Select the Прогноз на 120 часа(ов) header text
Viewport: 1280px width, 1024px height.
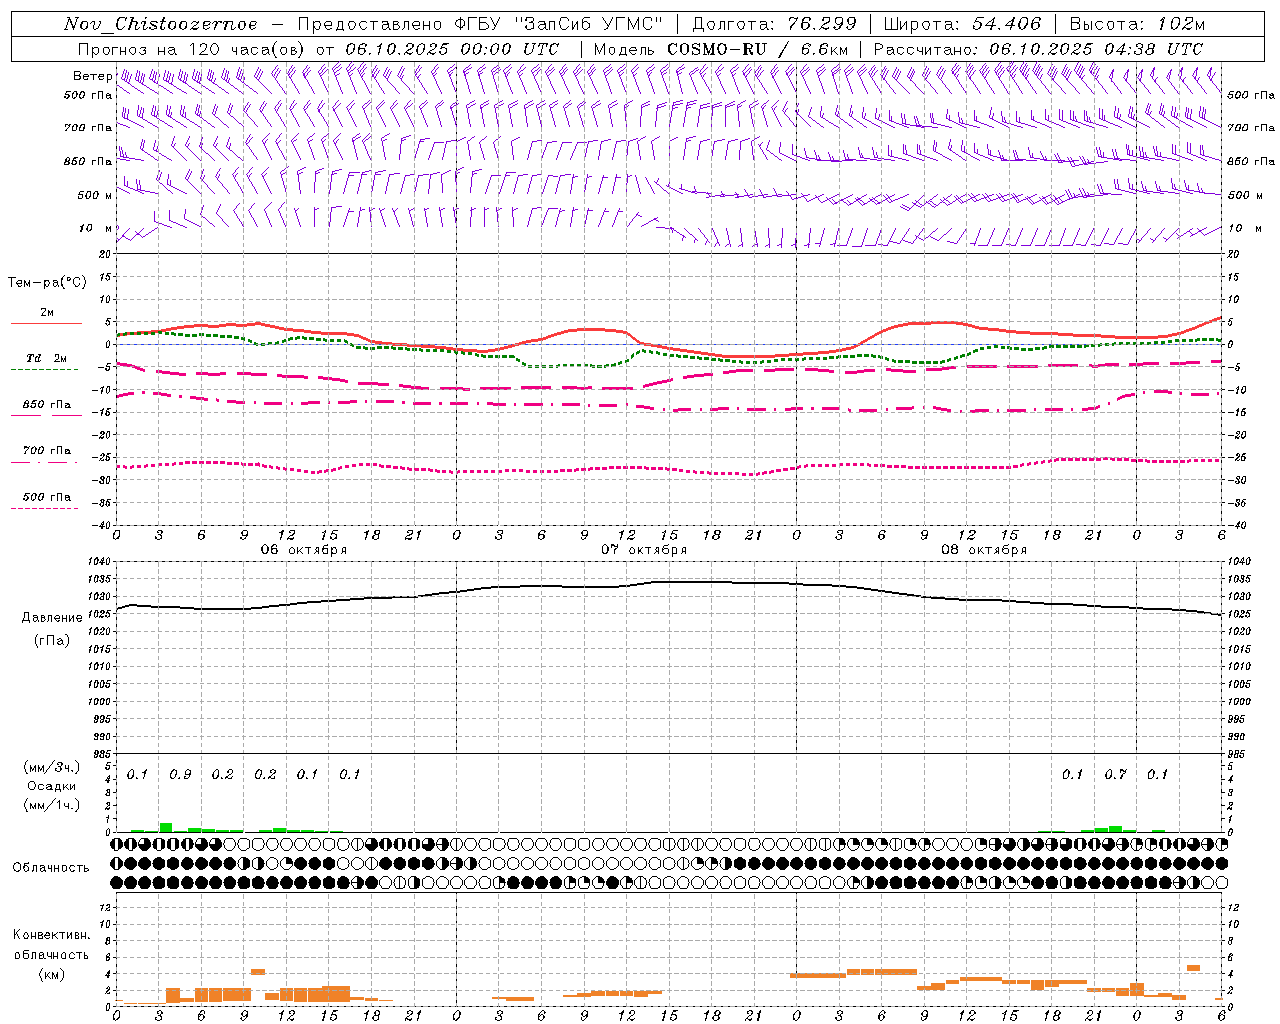(193, 49)
